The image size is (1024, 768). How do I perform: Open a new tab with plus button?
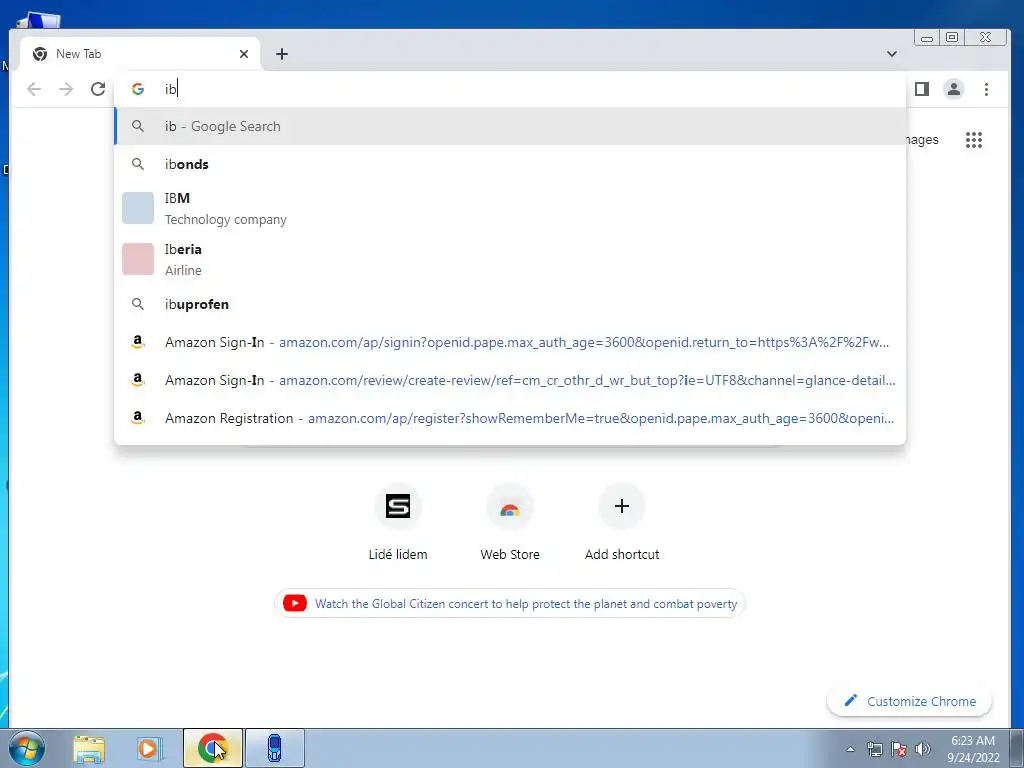(x=281, y=54)
